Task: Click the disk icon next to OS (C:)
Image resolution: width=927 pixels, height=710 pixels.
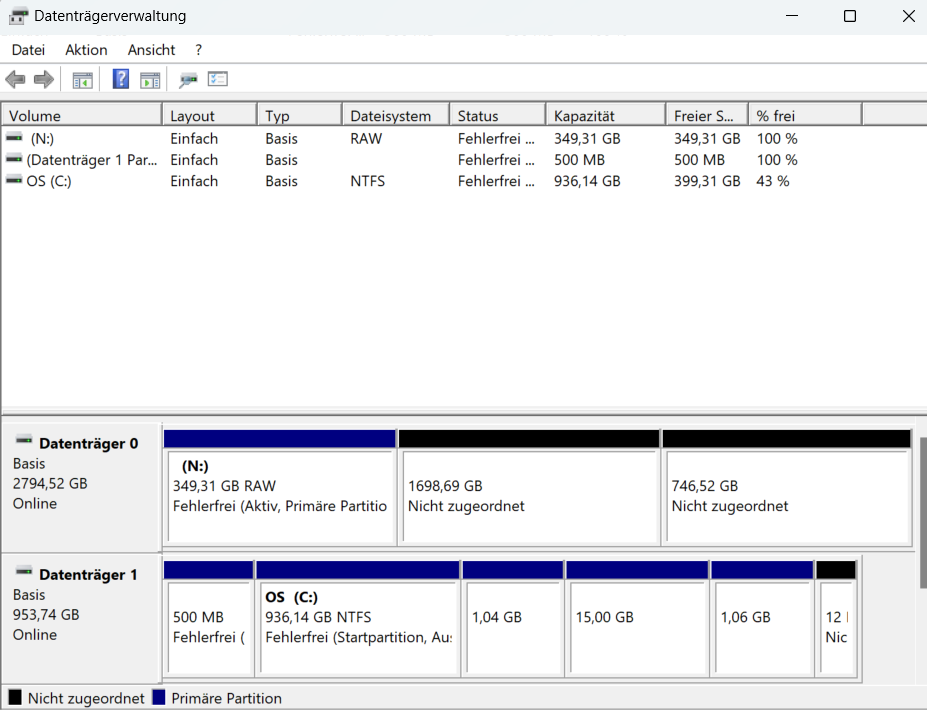Action: click(x=13, y=181)
